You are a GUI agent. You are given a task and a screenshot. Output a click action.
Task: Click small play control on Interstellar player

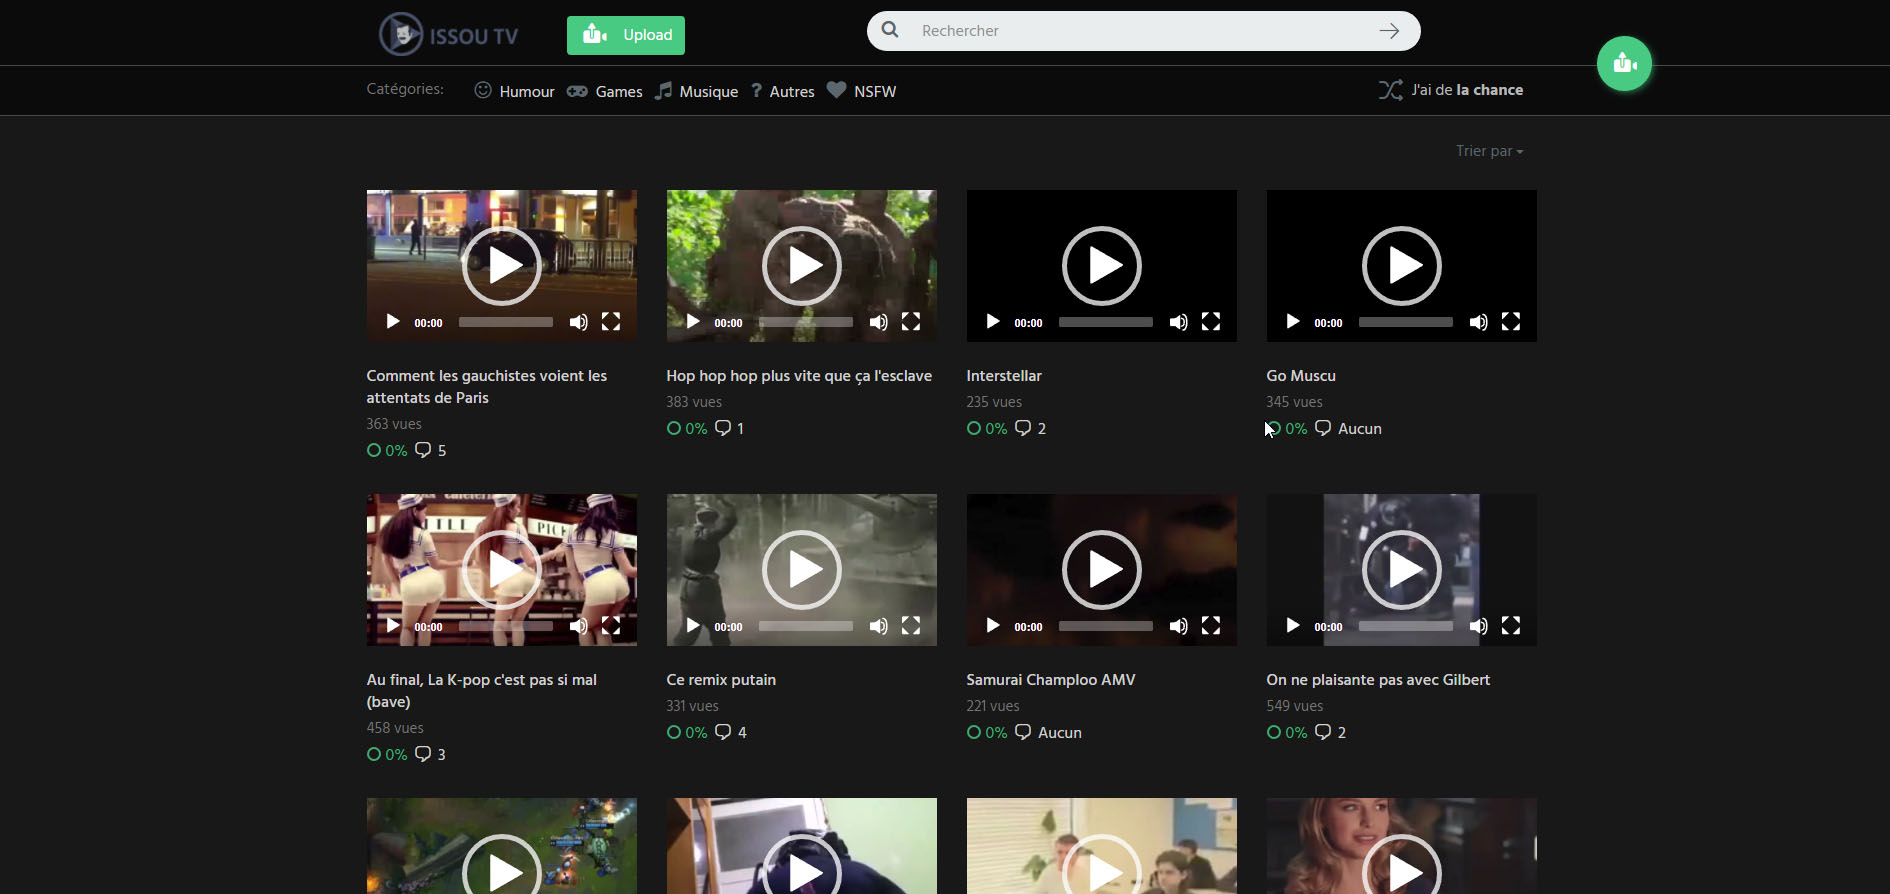click(993, 322)
